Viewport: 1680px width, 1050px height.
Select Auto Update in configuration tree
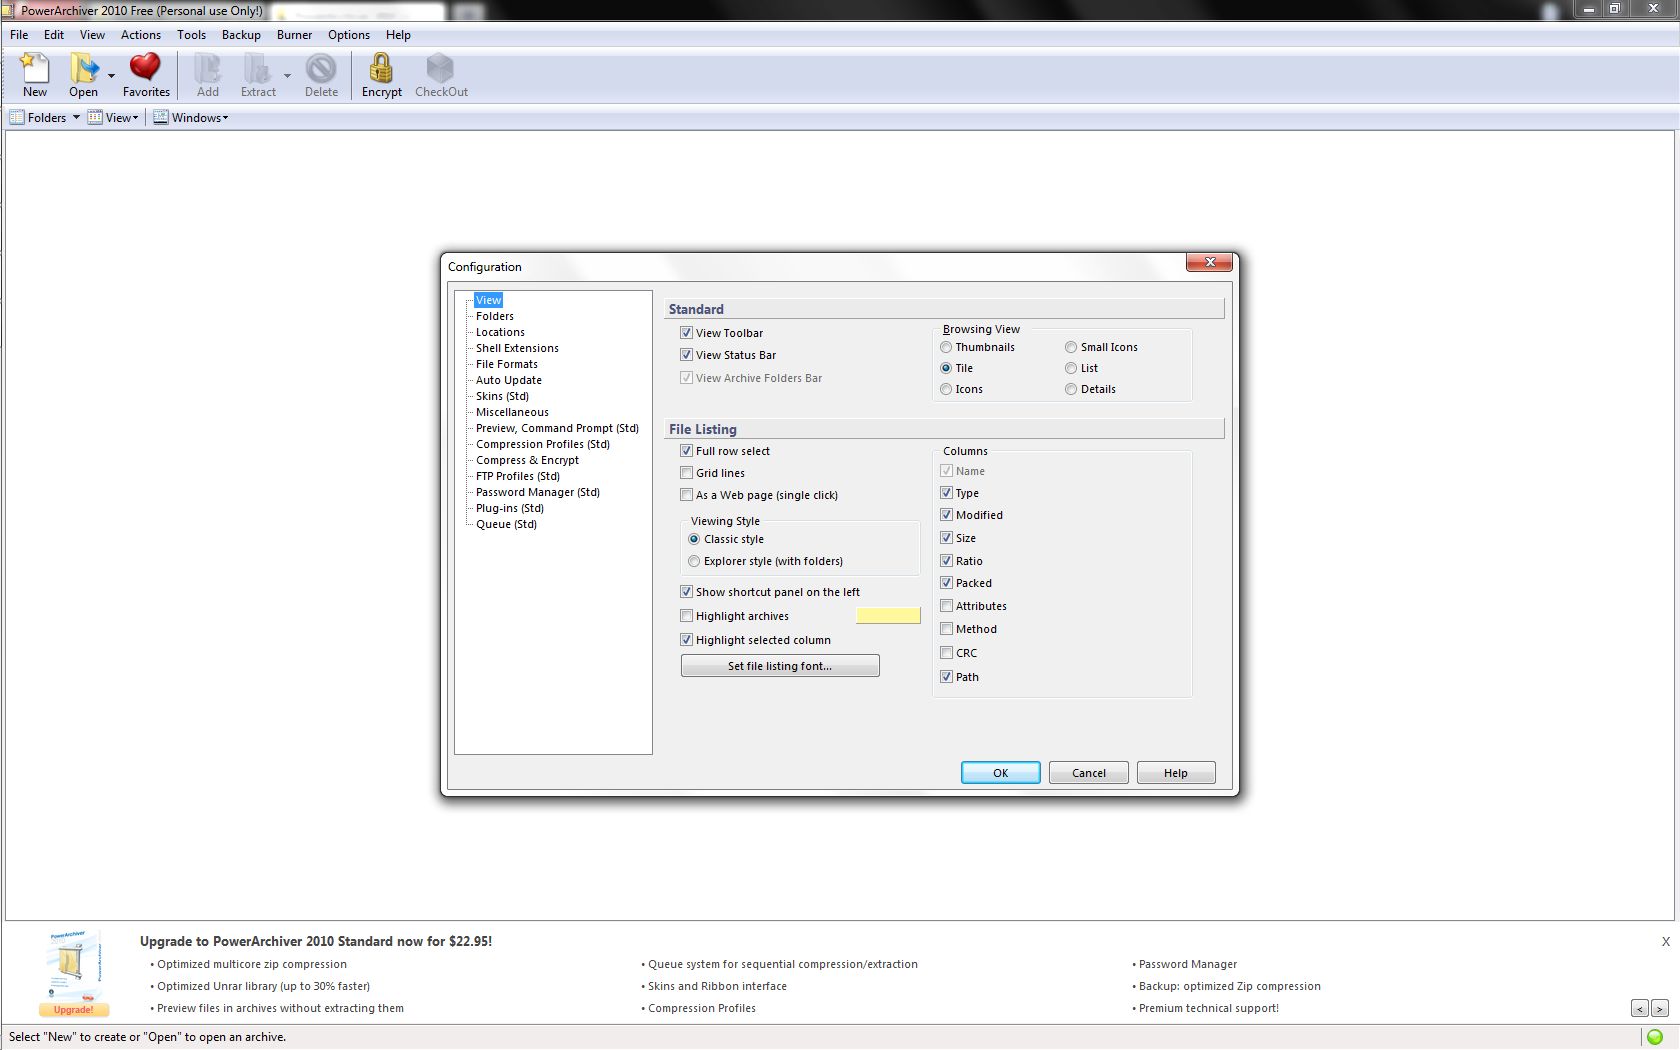point(509,380)
